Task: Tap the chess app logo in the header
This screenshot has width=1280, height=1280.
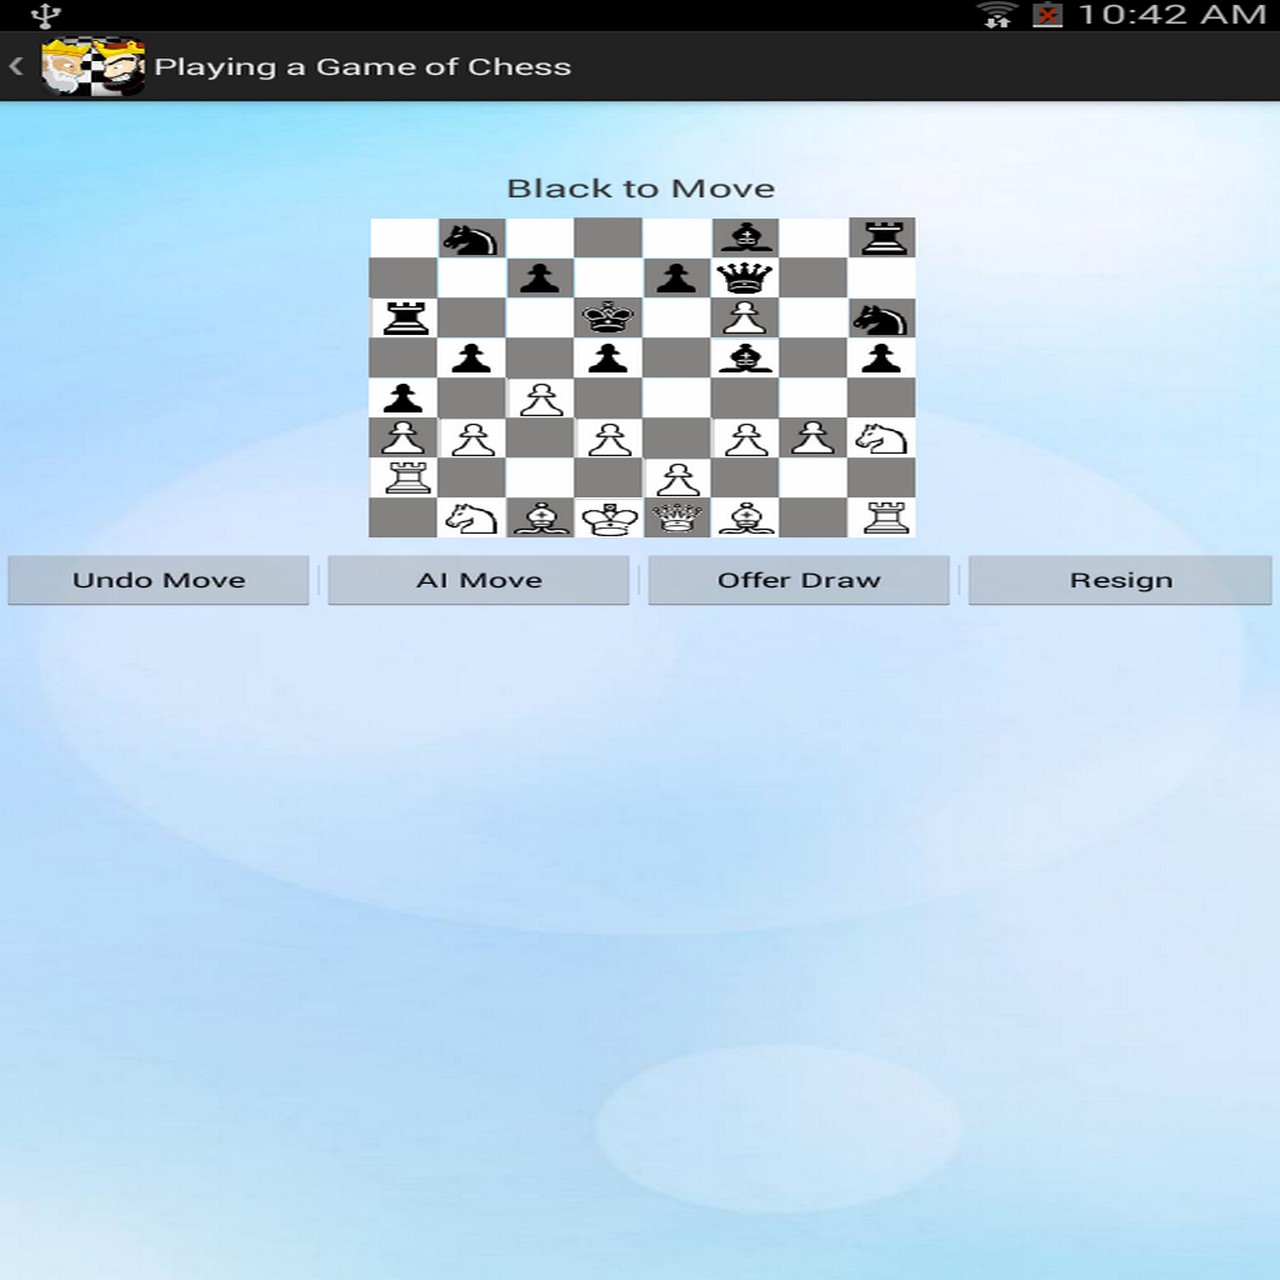Action: point(93,67)
